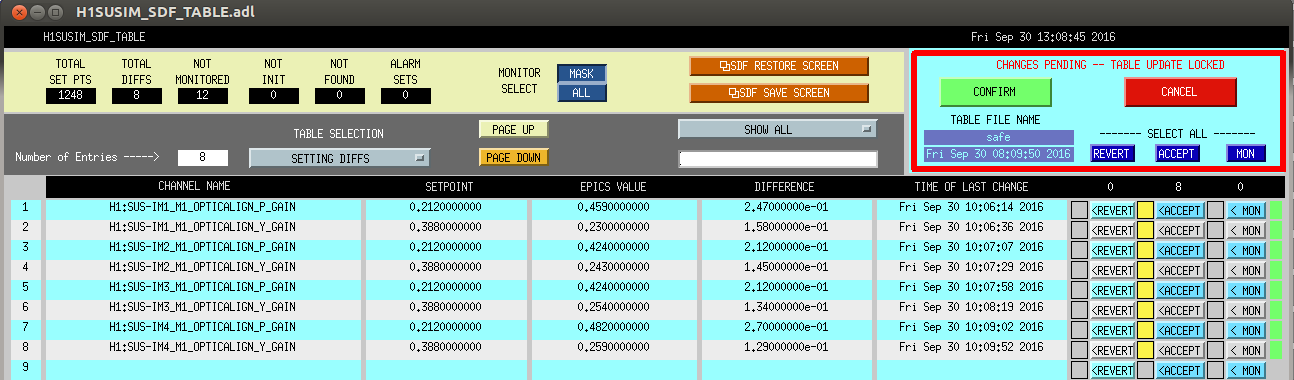Image resolution: width=1294 pixels, height=380 pixels.
Task: Click channel name H1:SUS-IM4_M1_OPTICALIGN_P_GAIN
Action: click(202, 327)
